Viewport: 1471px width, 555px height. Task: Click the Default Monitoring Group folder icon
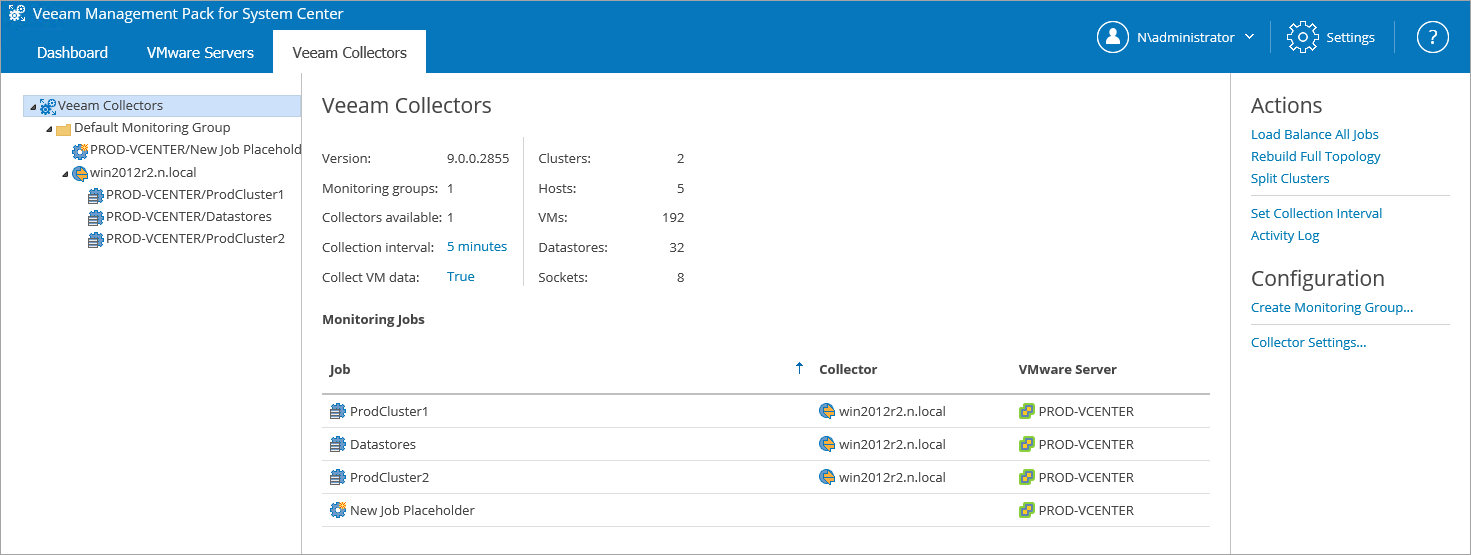[x=63, y=129]
